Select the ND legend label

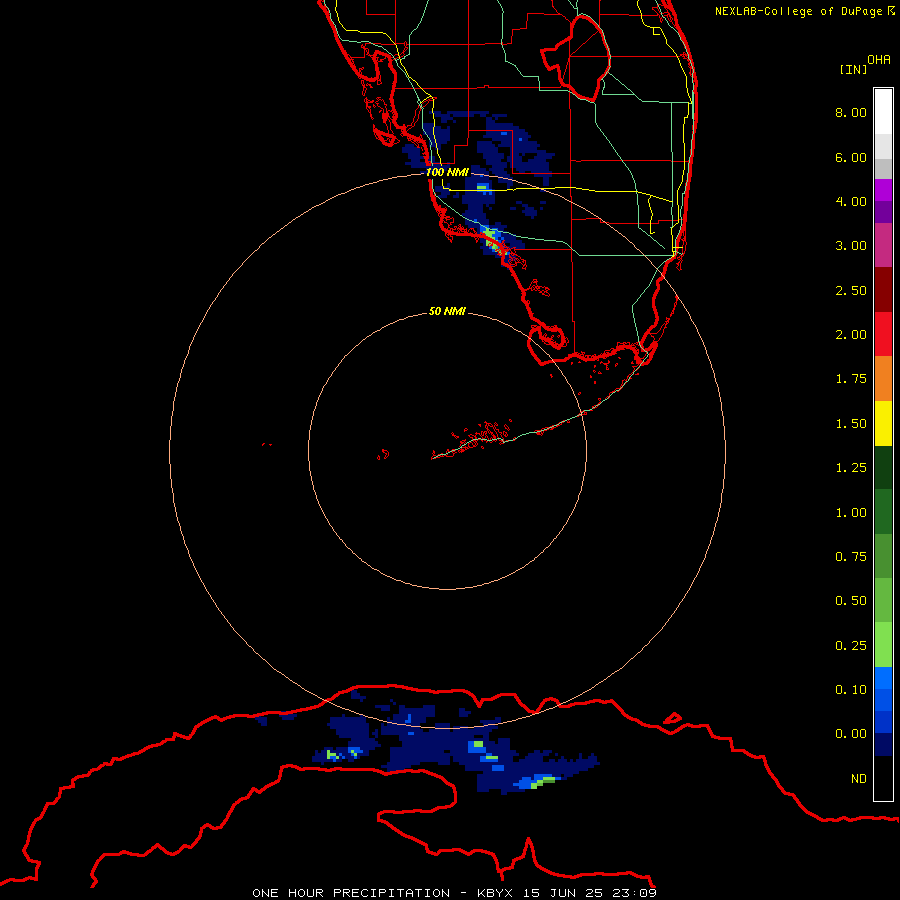[x=859, y=779]
